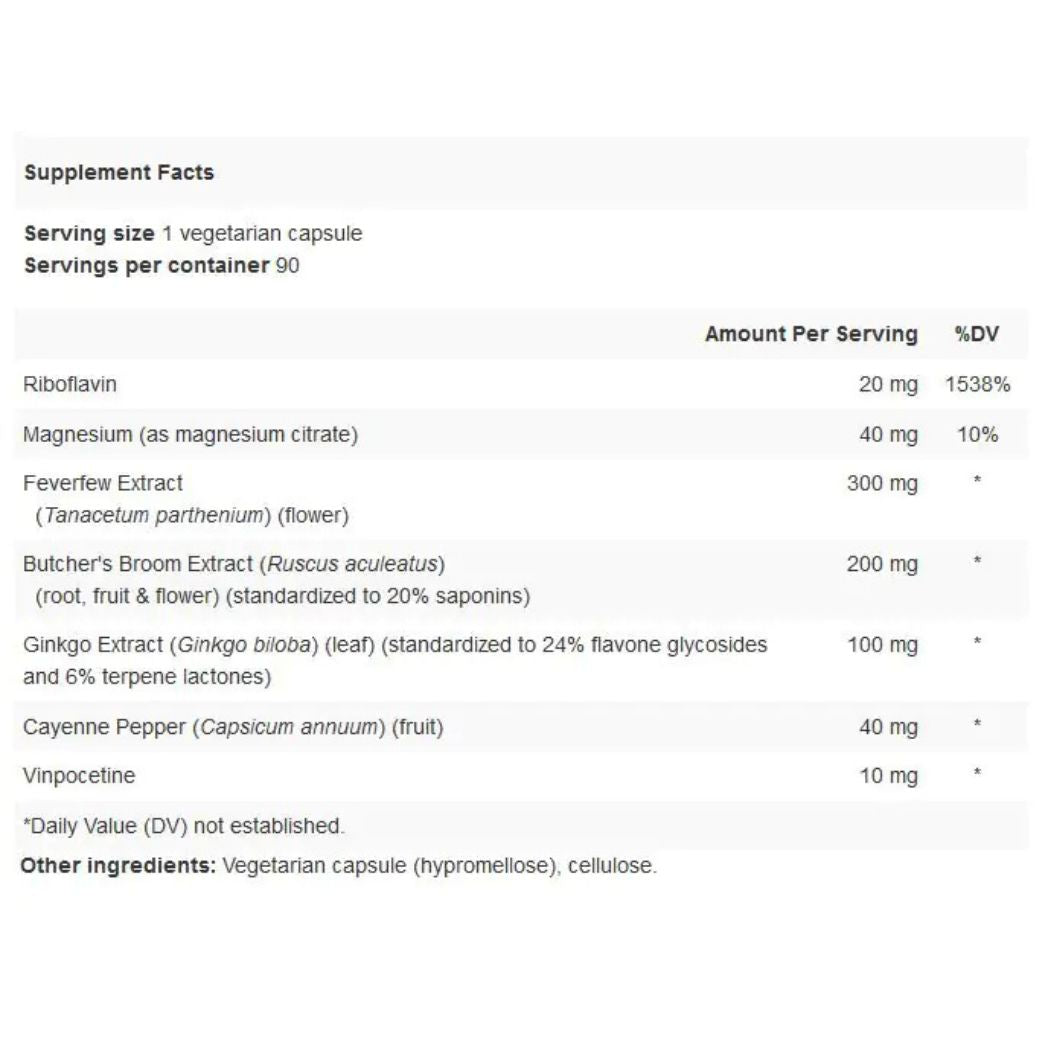
Task: Select the Magnesium (as magnesium citrate) row
Action: click(x=190, y=435)
